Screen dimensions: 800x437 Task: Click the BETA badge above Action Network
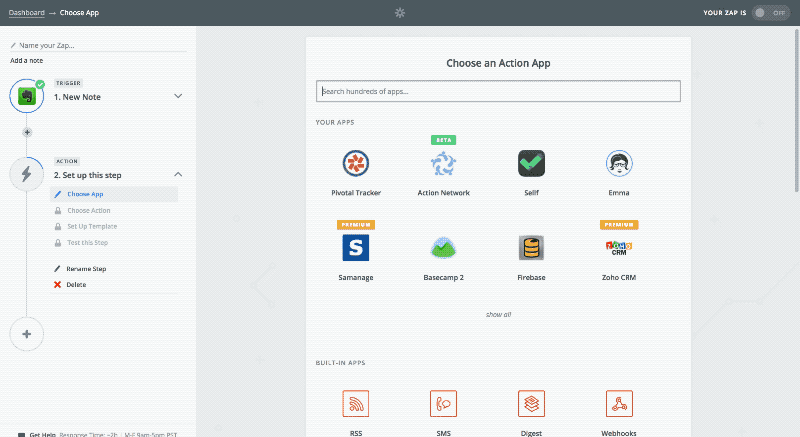(x=443, y=140)
